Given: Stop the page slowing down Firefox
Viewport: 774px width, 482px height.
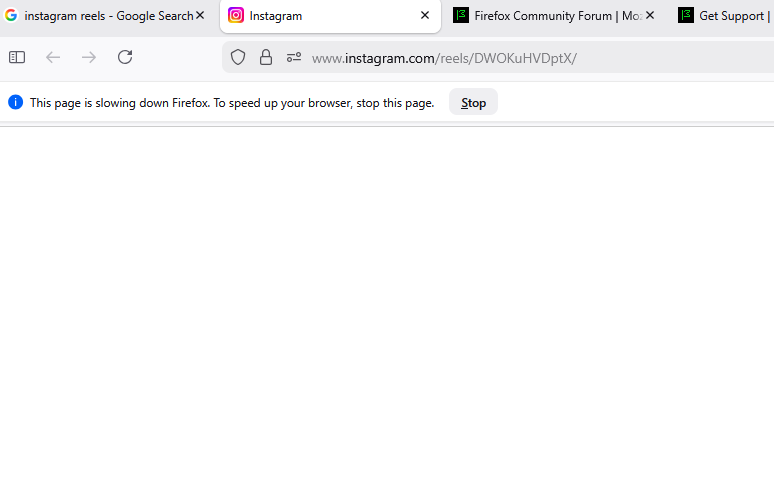Looking at the screenshot, I should point(473,102).
